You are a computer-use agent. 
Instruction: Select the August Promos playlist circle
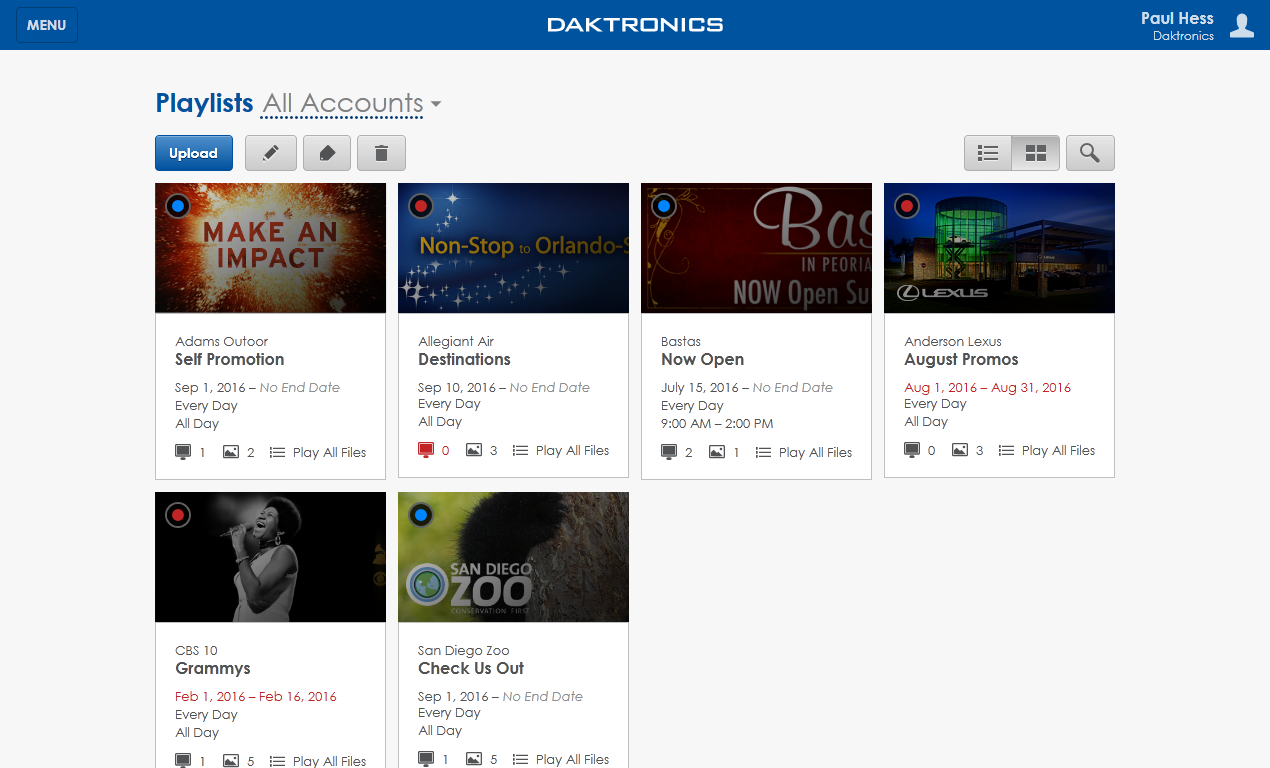tap(907, 206)
